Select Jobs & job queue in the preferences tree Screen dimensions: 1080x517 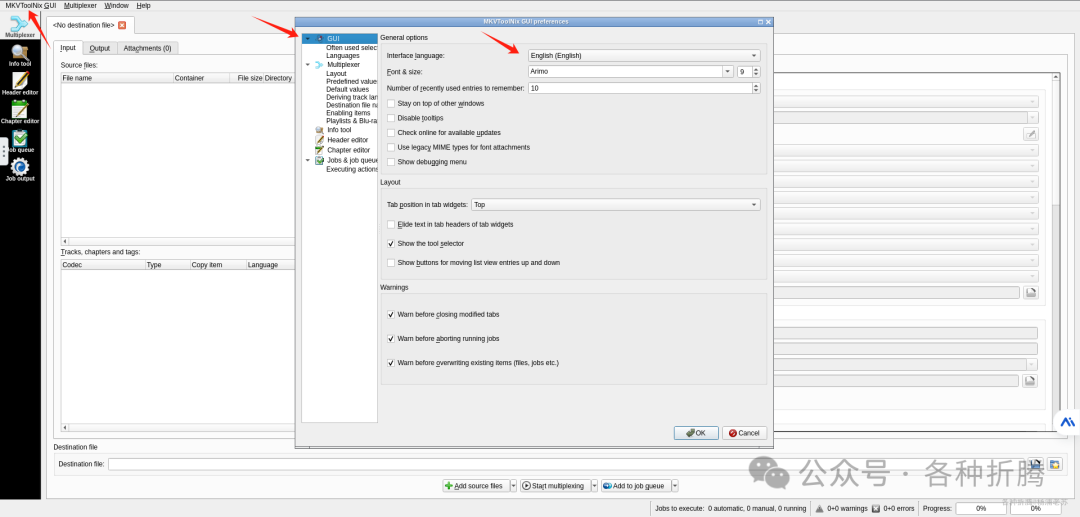tap(352, 160)
